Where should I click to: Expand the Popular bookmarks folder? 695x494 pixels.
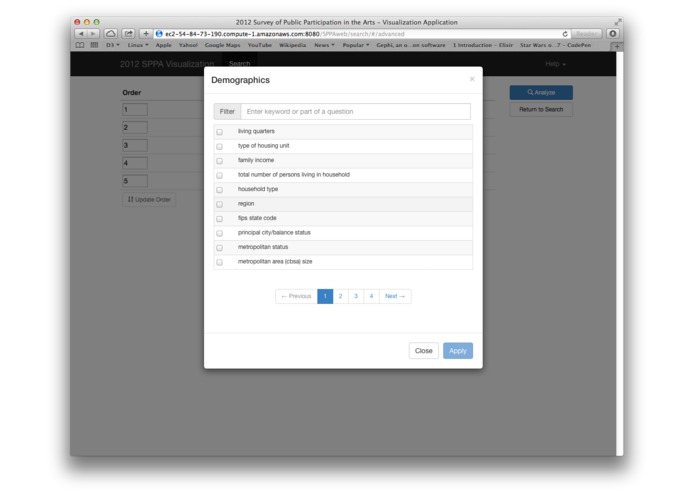[x=356, y=45]
